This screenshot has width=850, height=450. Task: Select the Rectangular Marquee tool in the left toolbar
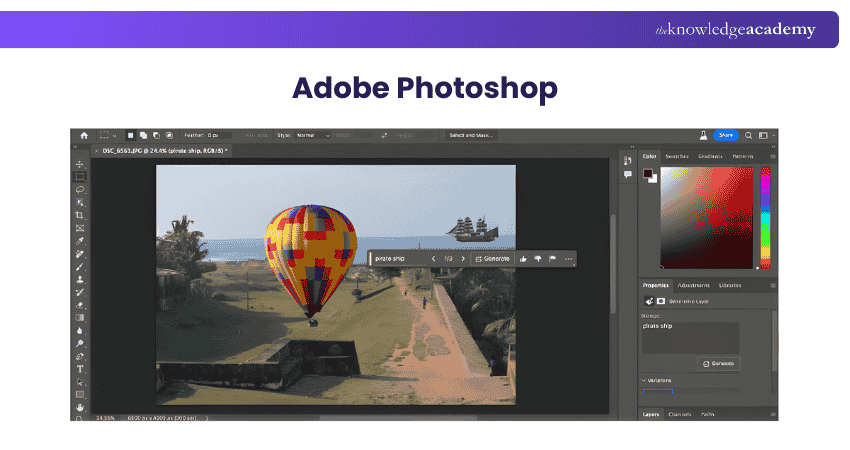(80, 177)
